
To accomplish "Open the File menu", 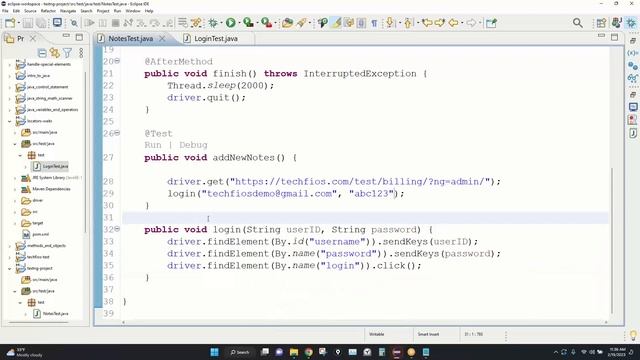I will click(x=5, y=11).
